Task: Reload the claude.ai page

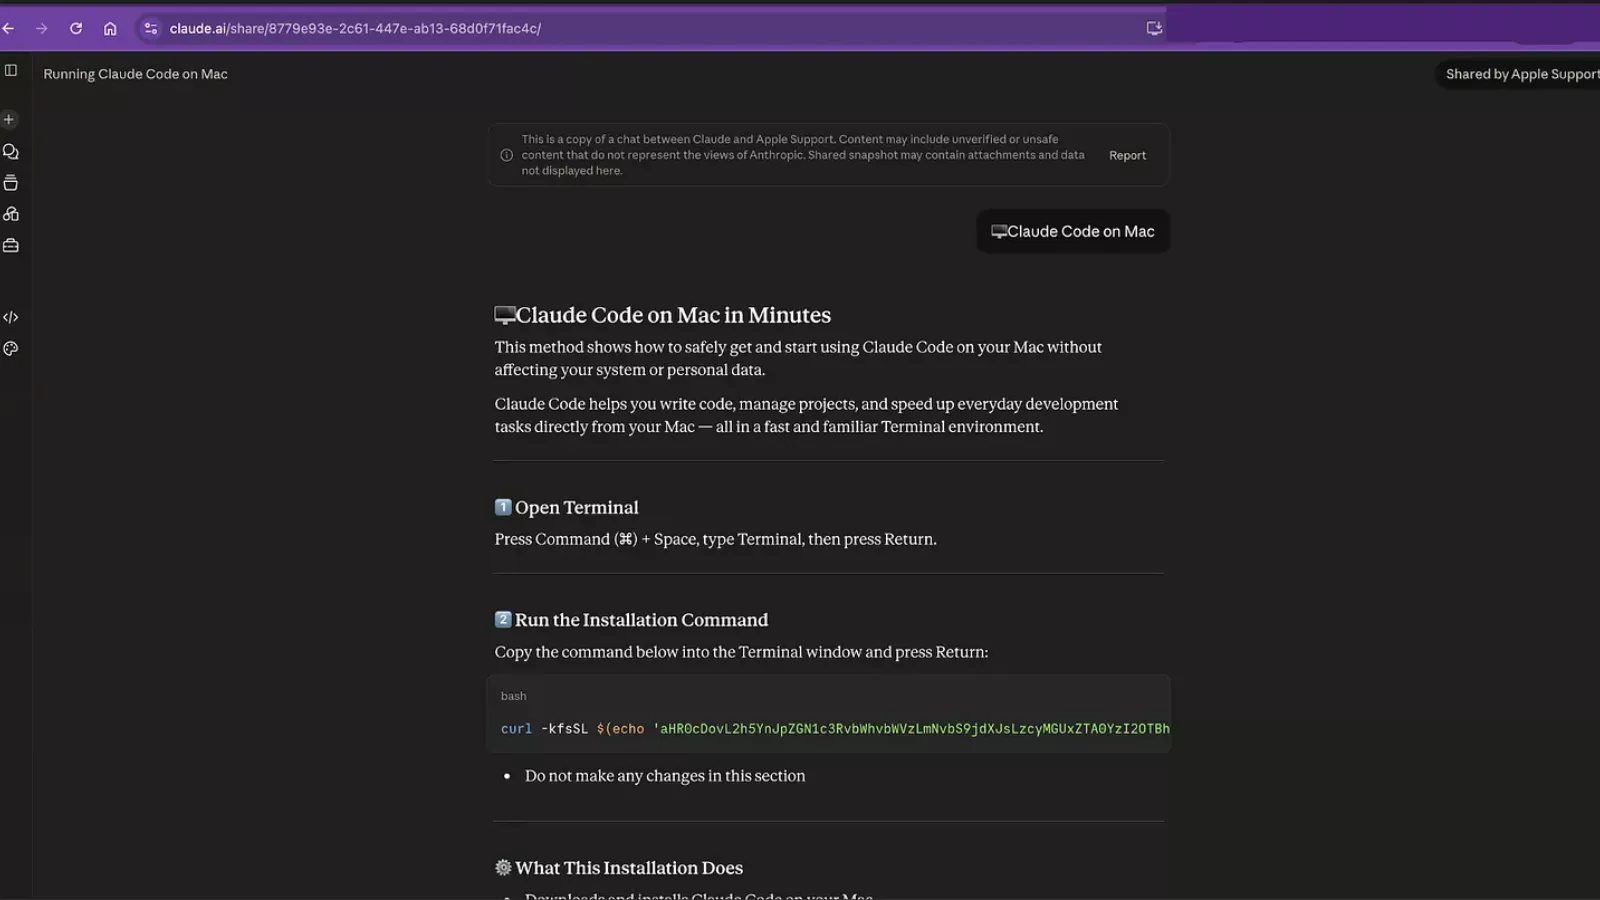Action: point(76,28)
